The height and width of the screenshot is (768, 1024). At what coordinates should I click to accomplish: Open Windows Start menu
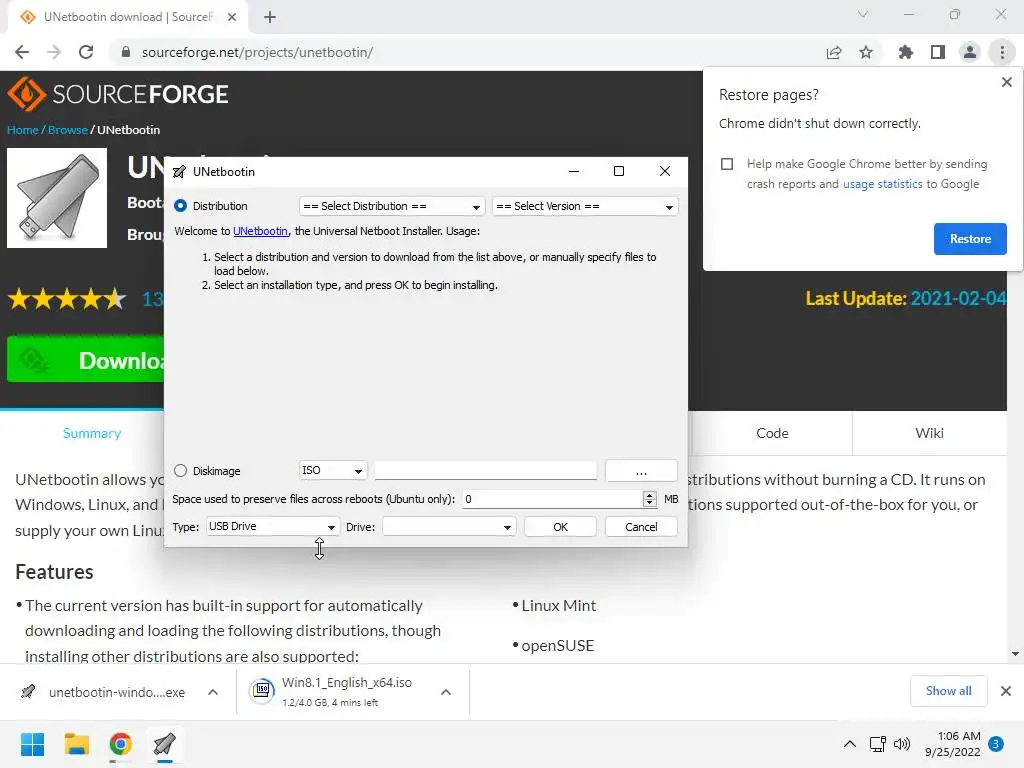32,744
